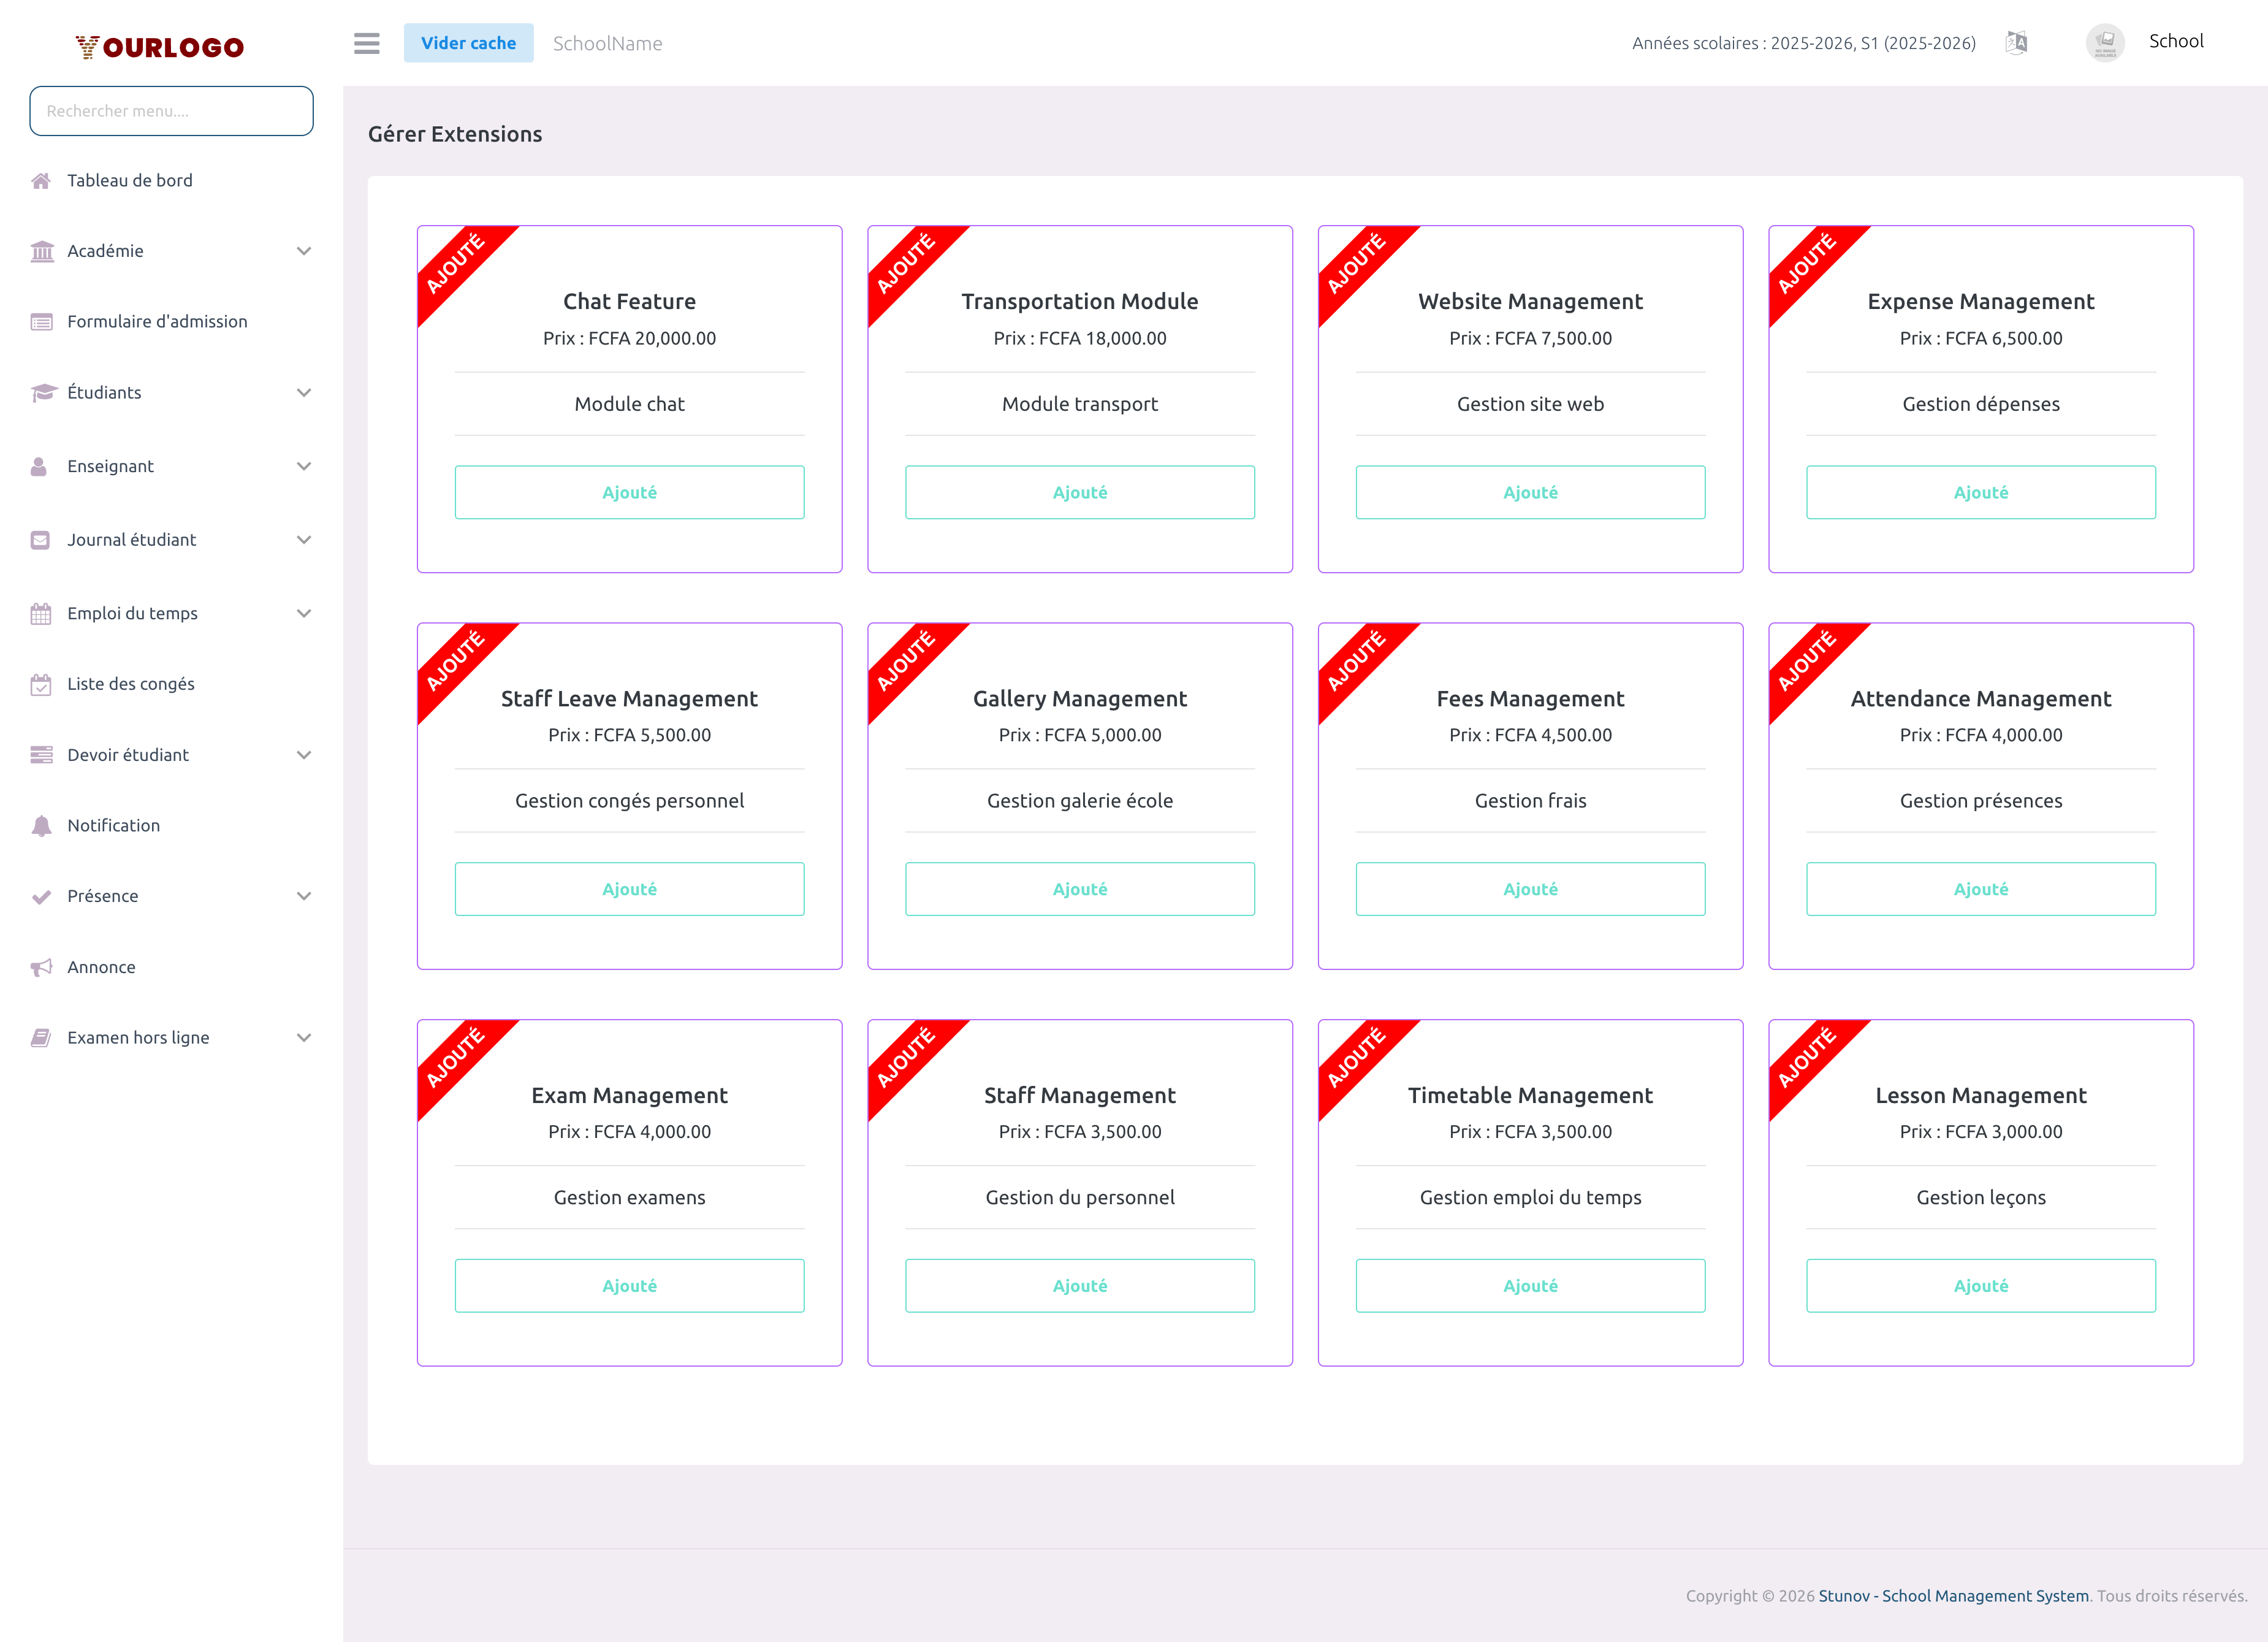Click the Notification bell icon
2268x1642 pixels.
click(x=41, y=825)
